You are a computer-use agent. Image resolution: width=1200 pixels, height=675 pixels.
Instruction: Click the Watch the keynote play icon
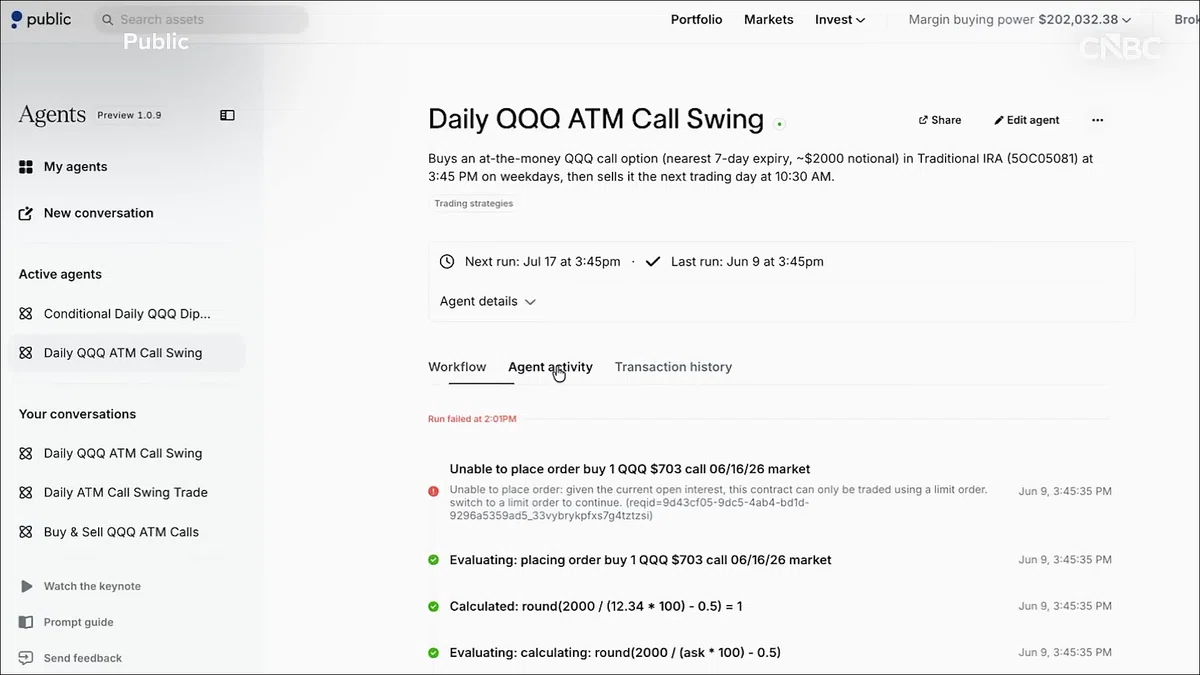click(27, 586)
